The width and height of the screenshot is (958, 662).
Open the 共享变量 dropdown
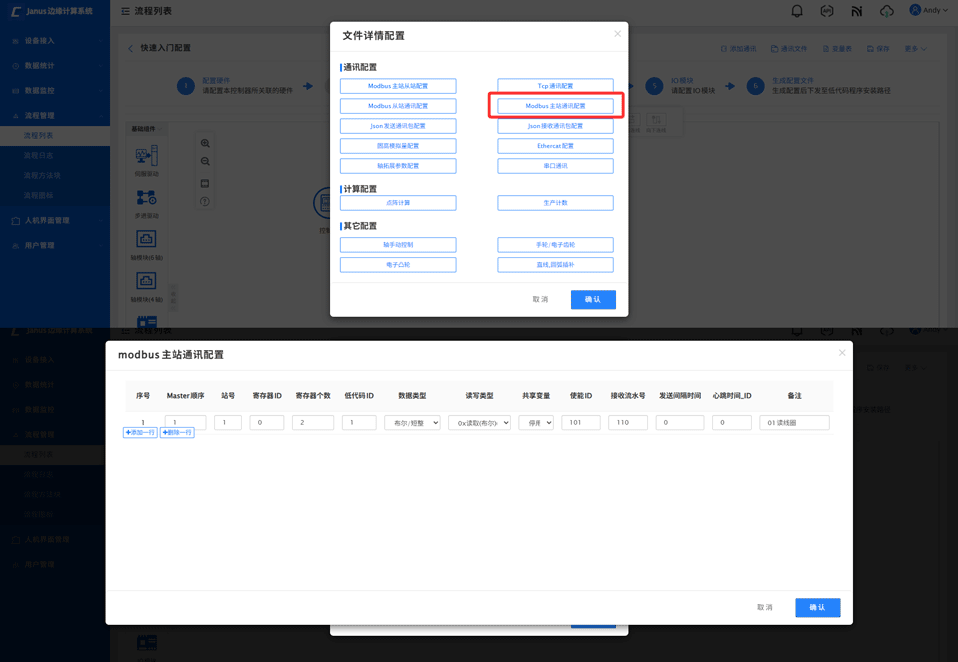(x=536, y=423)
